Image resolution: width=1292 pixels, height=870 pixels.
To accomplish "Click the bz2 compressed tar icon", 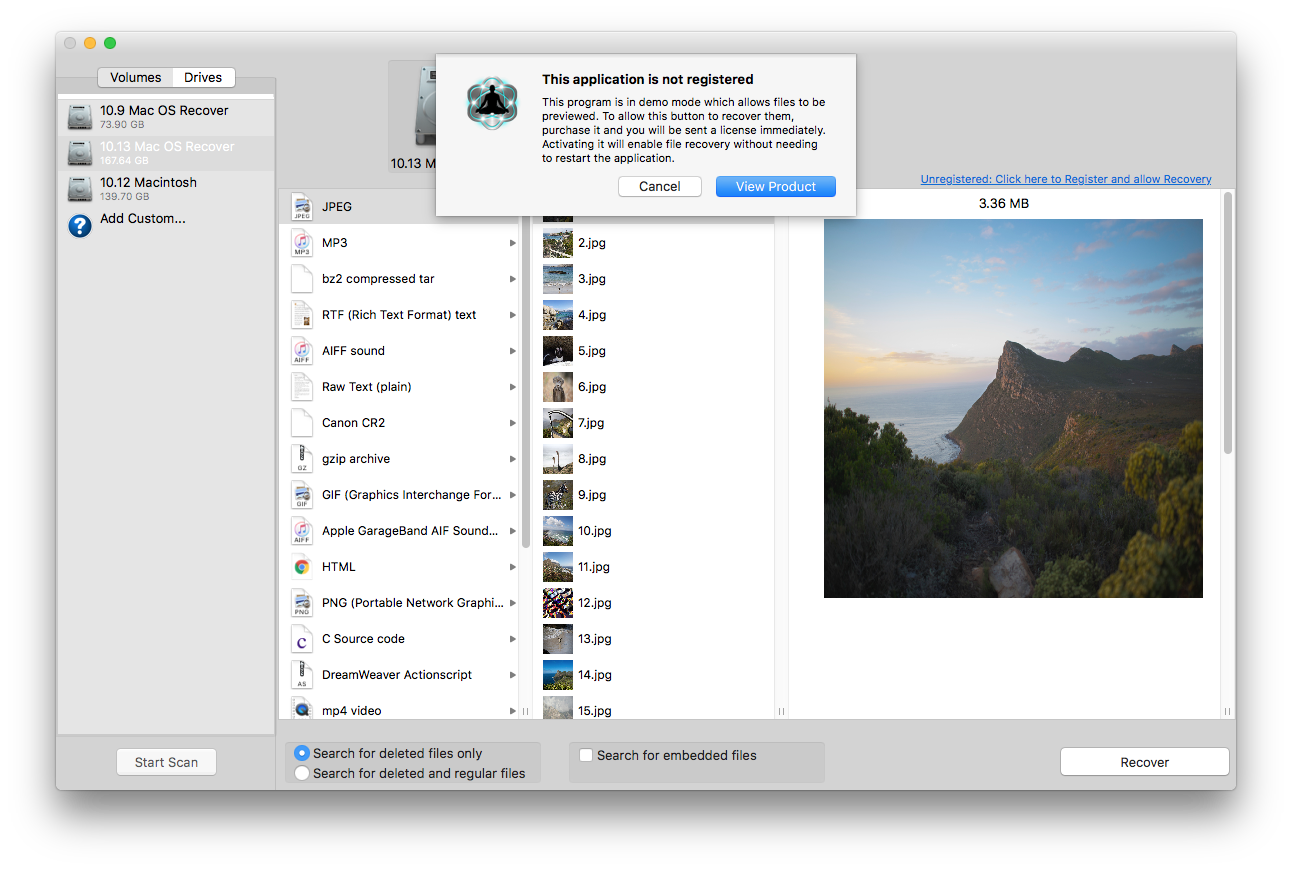I will pyautogui.click(x=302, y=279).
